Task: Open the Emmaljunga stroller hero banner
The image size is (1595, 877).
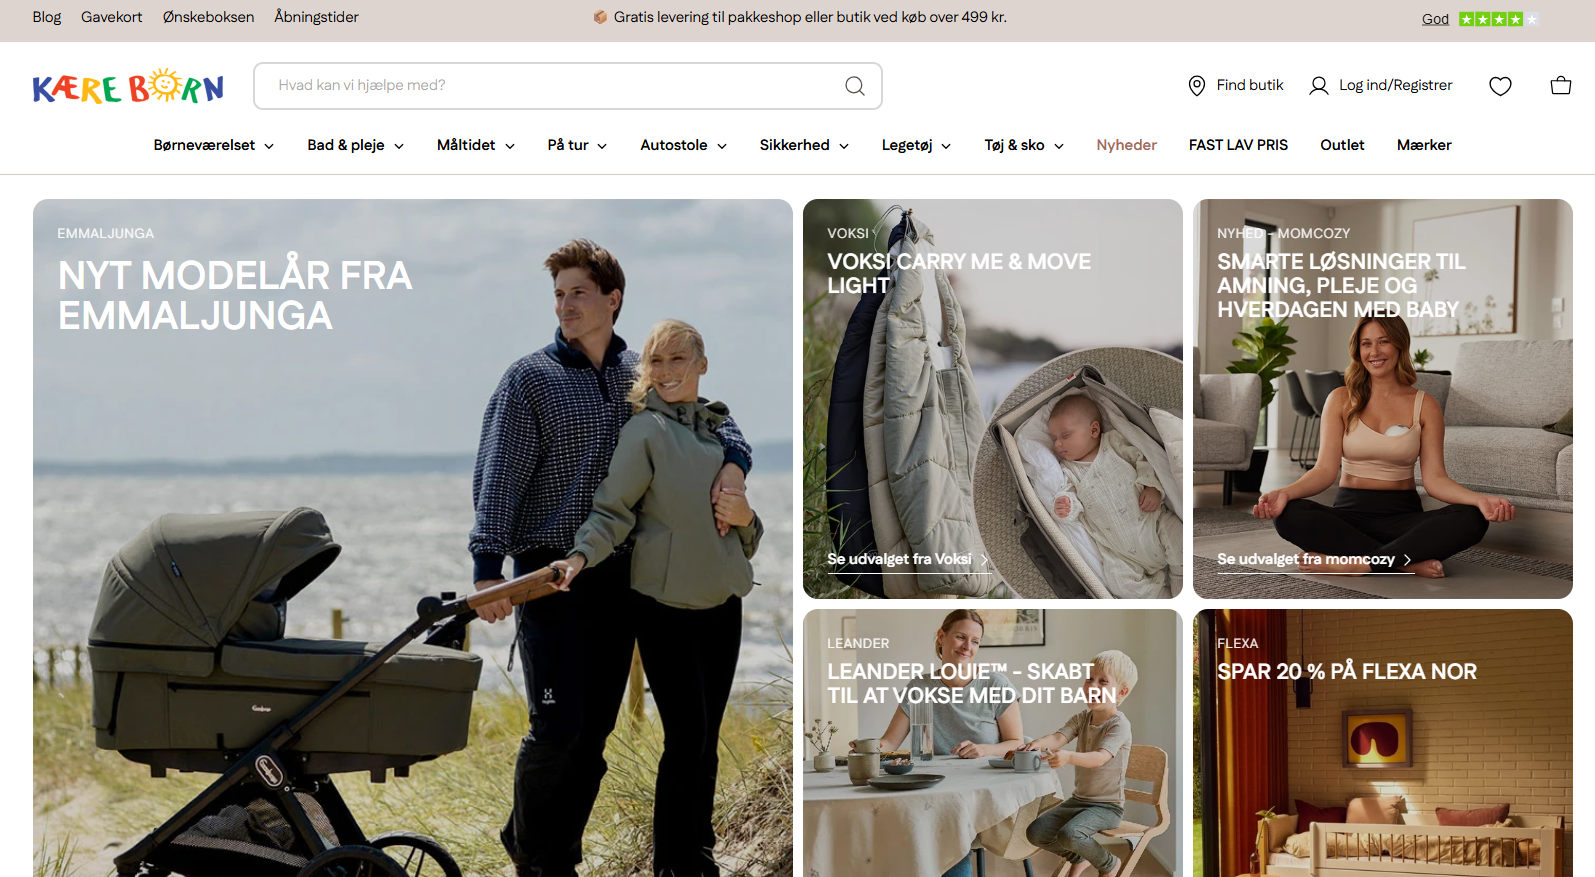Action: point(413,538)
